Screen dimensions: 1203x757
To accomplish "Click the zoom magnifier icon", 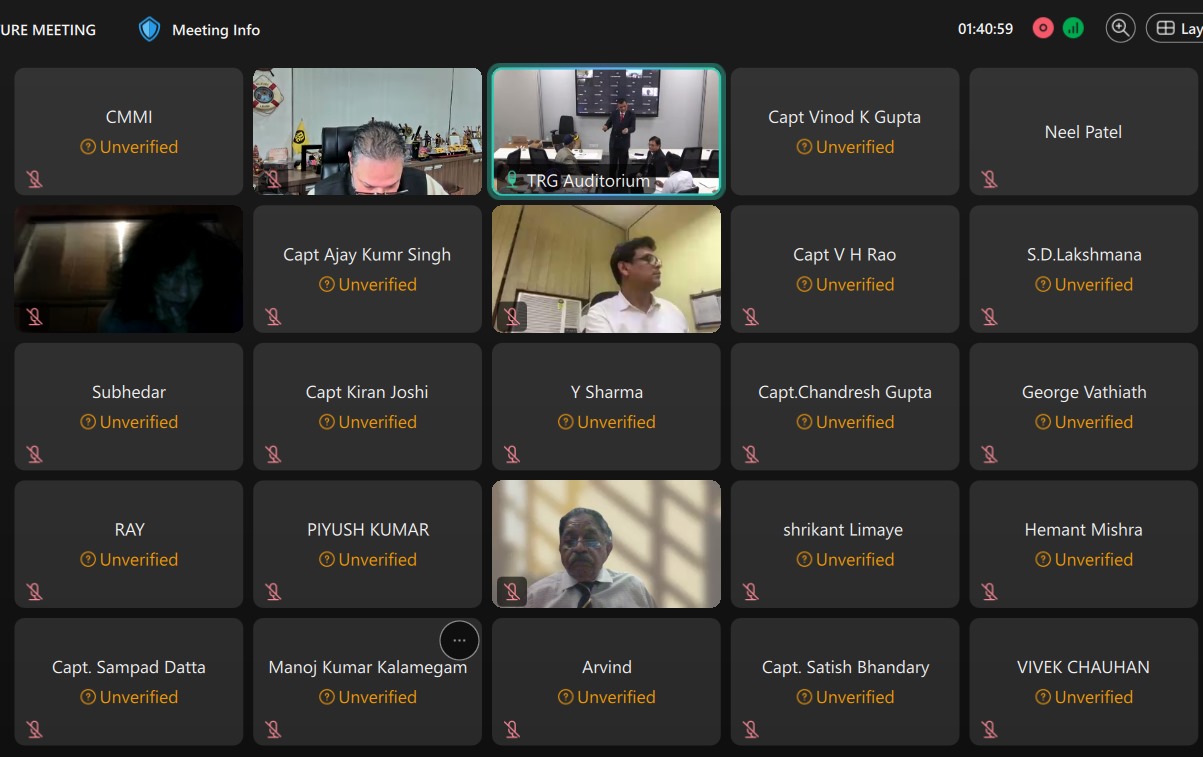I will pyautogui.click(x=1120, y=28).
